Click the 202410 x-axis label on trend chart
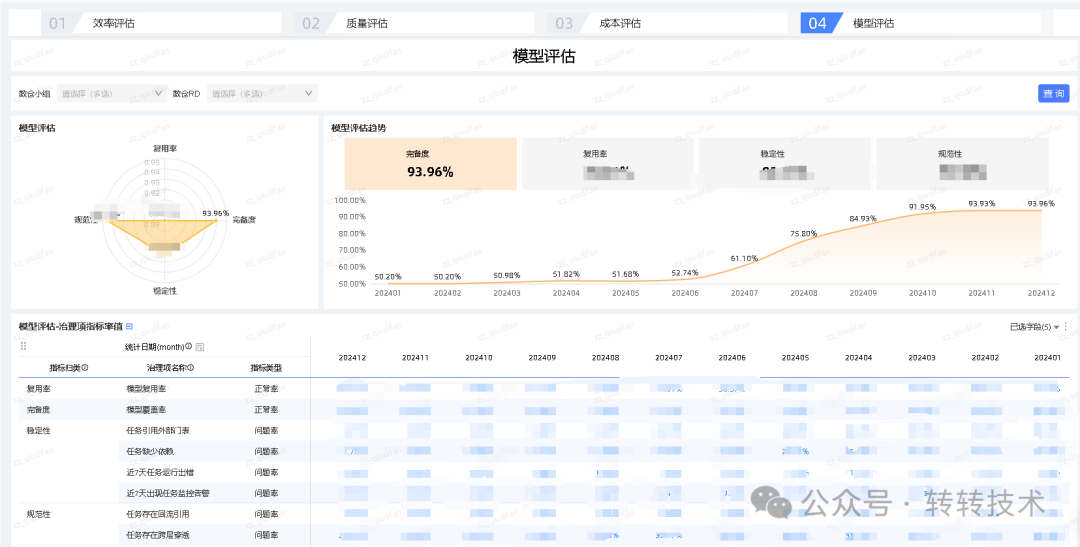 (x=922, y=293)
